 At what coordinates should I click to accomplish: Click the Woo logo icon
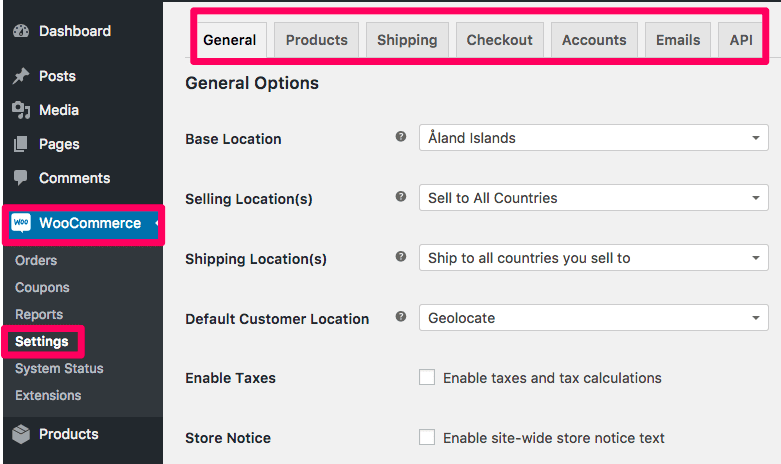pyautogui.click(x=21, y=223)
